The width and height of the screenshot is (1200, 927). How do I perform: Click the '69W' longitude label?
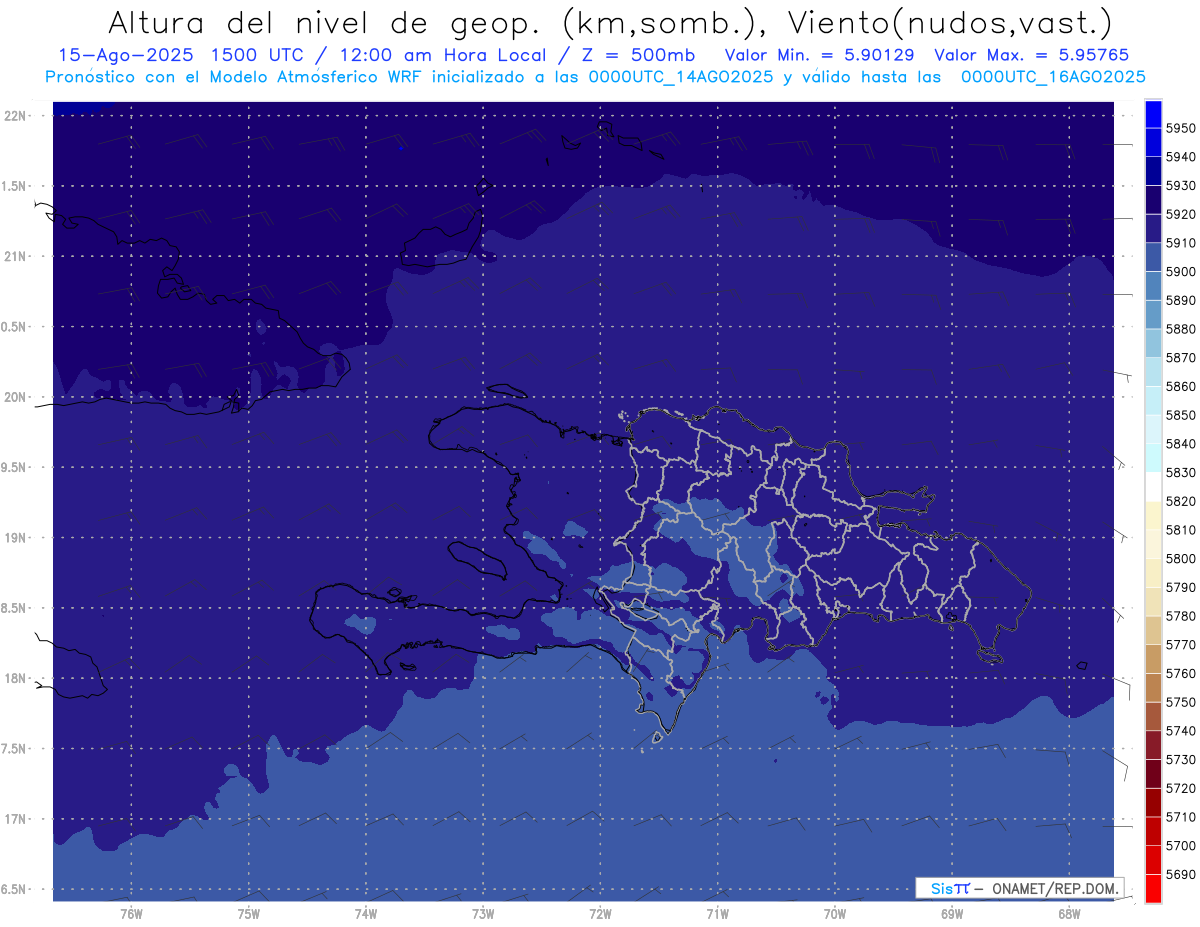click(952, 913)
